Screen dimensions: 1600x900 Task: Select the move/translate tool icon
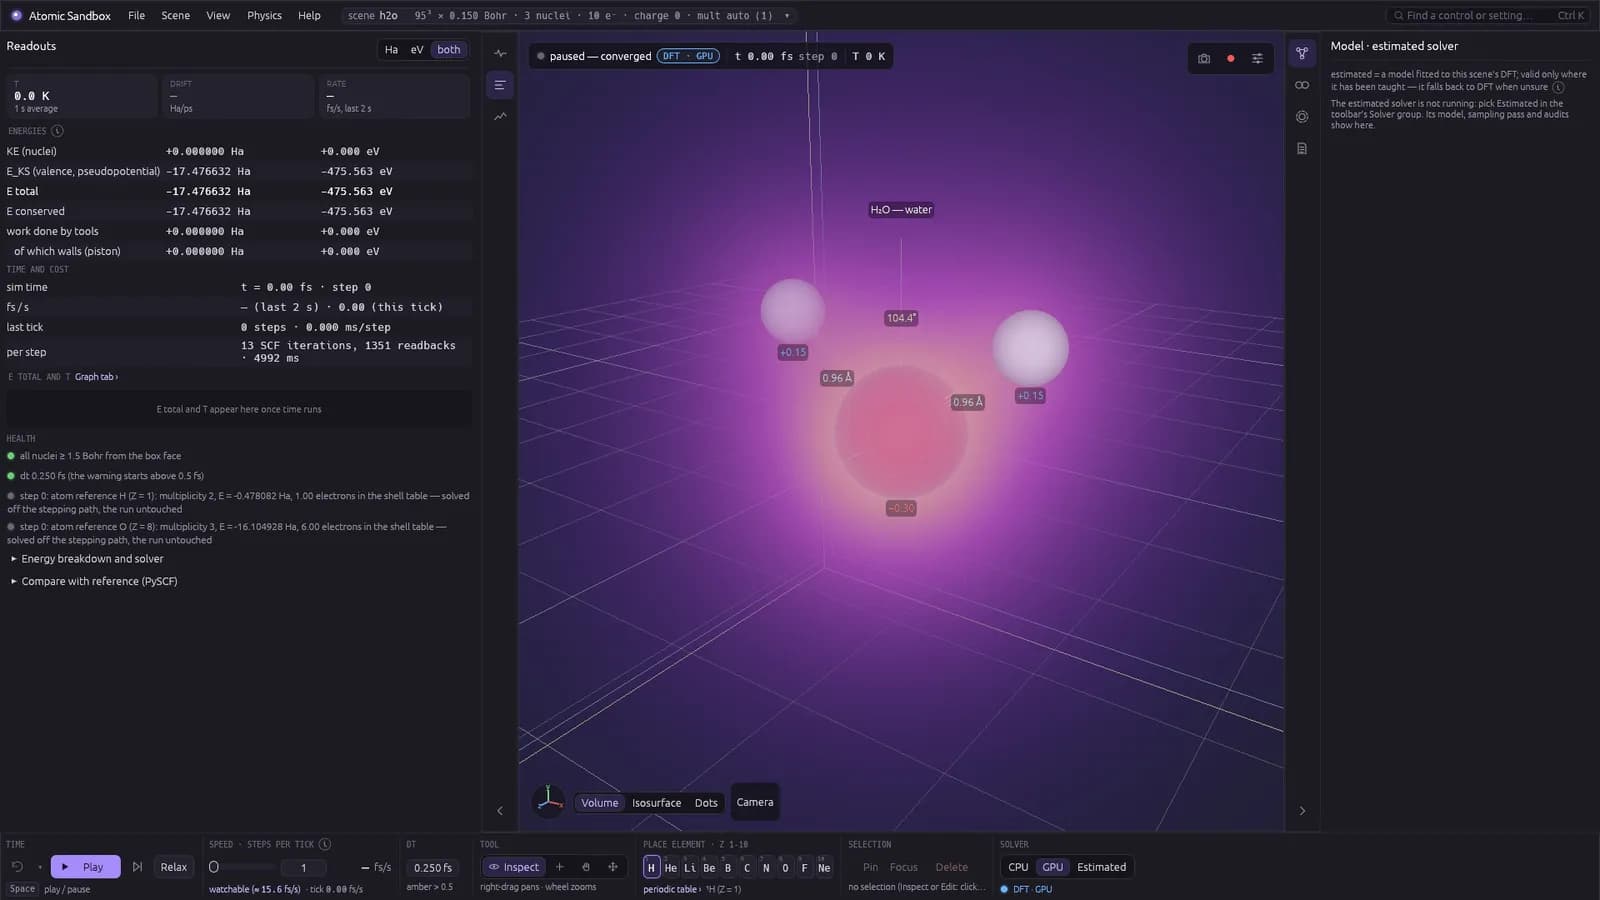click(613, 867)
